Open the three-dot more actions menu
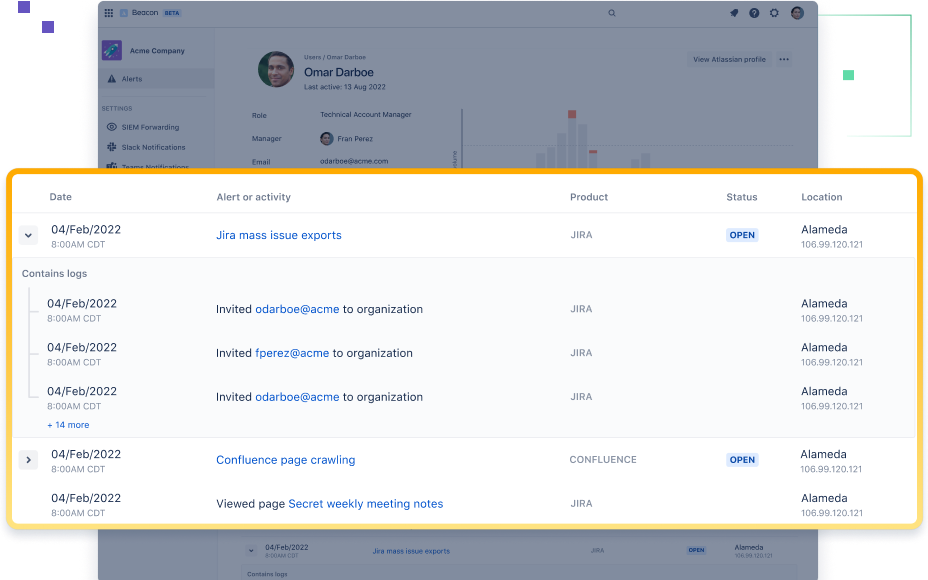Image resolution: width=928 pixels, height=580 pixels. (x=784, y=59)
